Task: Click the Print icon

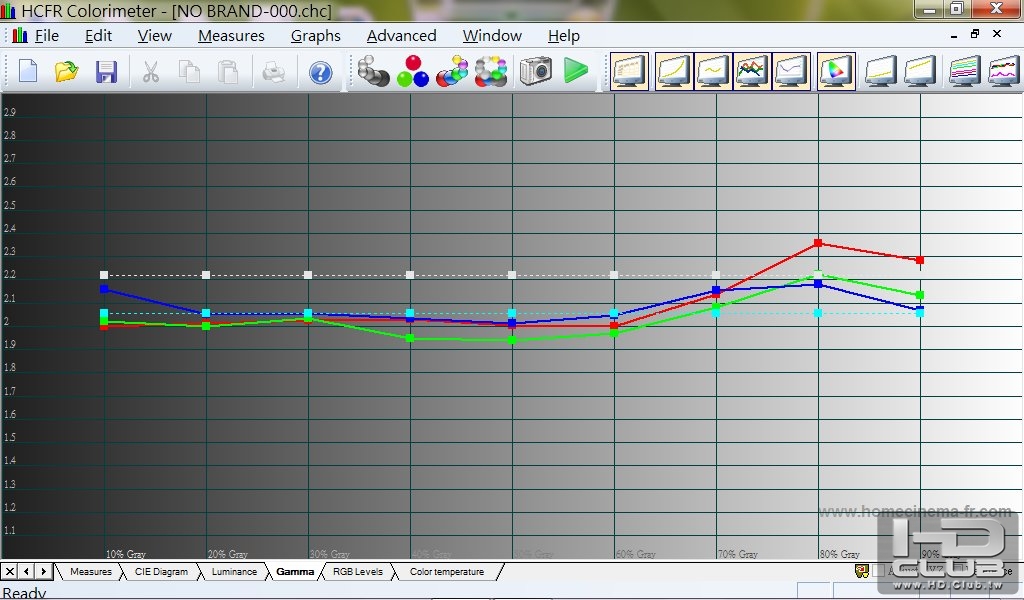Action: click(274, 71)
